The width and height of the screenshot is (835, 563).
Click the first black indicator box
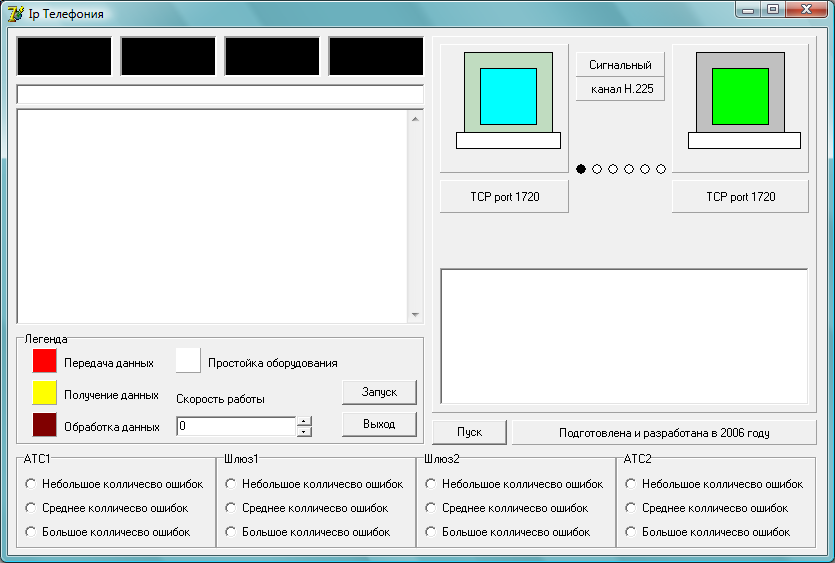[64, 56]
